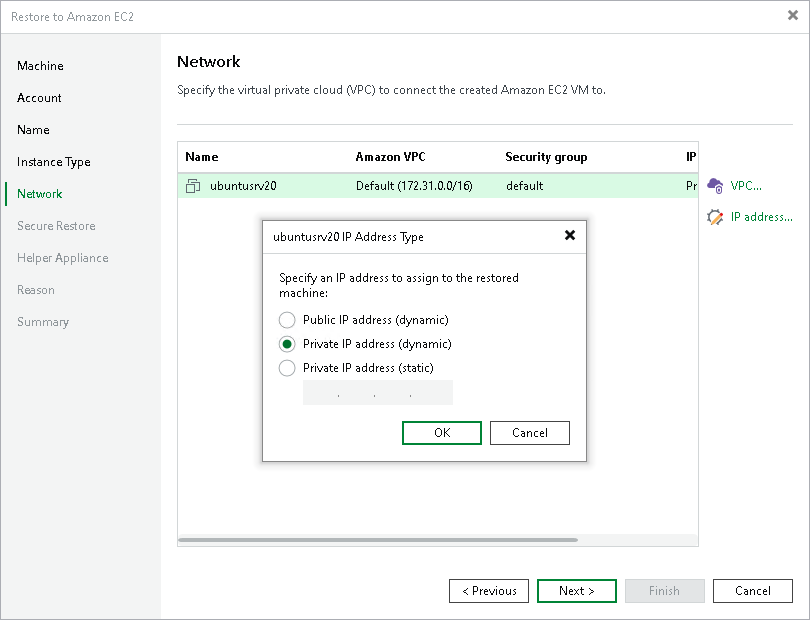
Task: Click the Name column header
Action: (202, 157)
